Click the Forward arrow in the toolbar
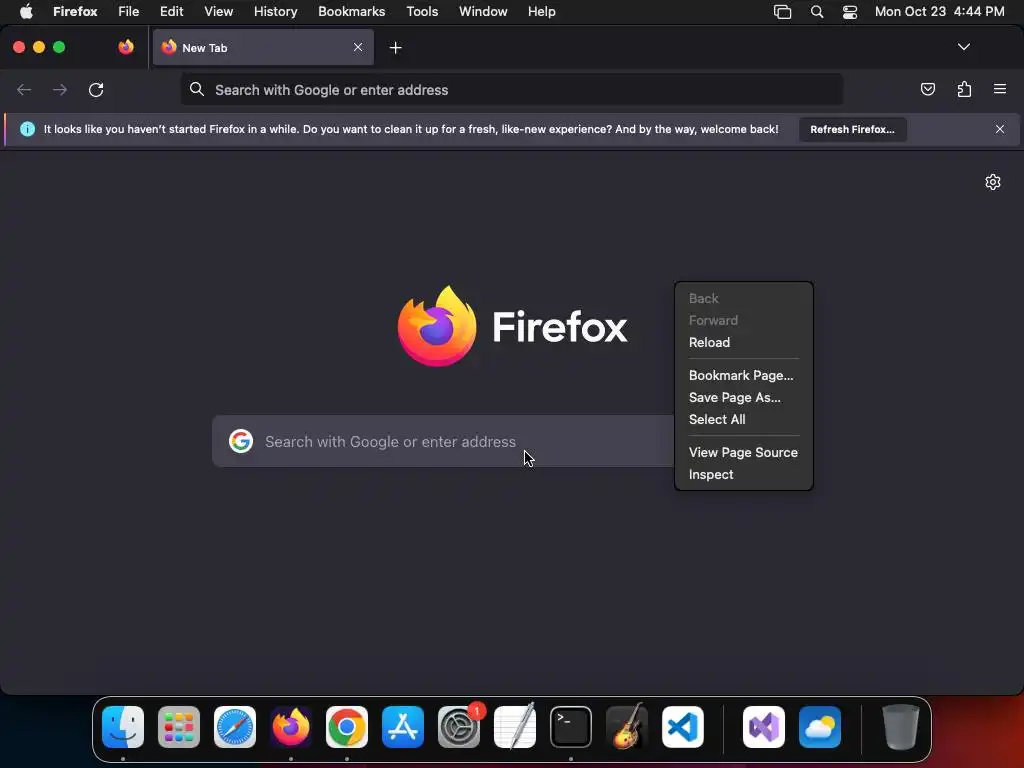This screenshot has height=768, width=1024. [x=59, y=89]
